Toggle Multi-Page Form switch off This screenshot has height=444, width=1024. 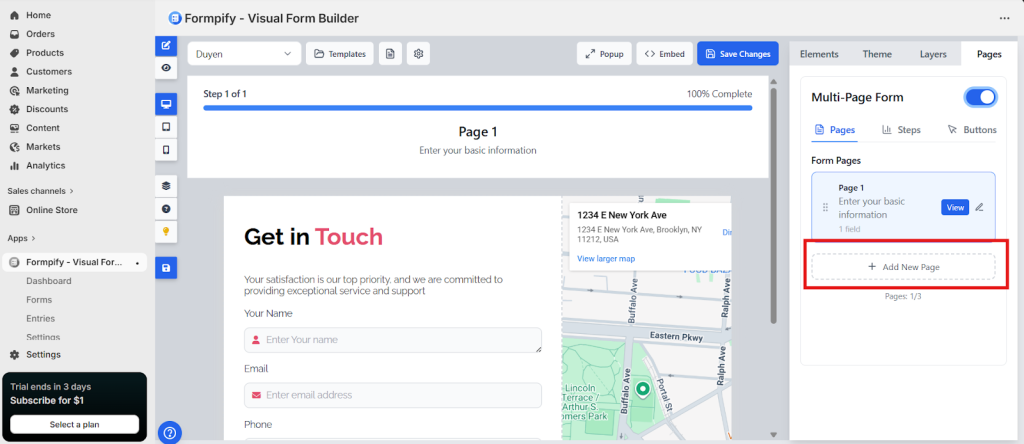point(980,97)
